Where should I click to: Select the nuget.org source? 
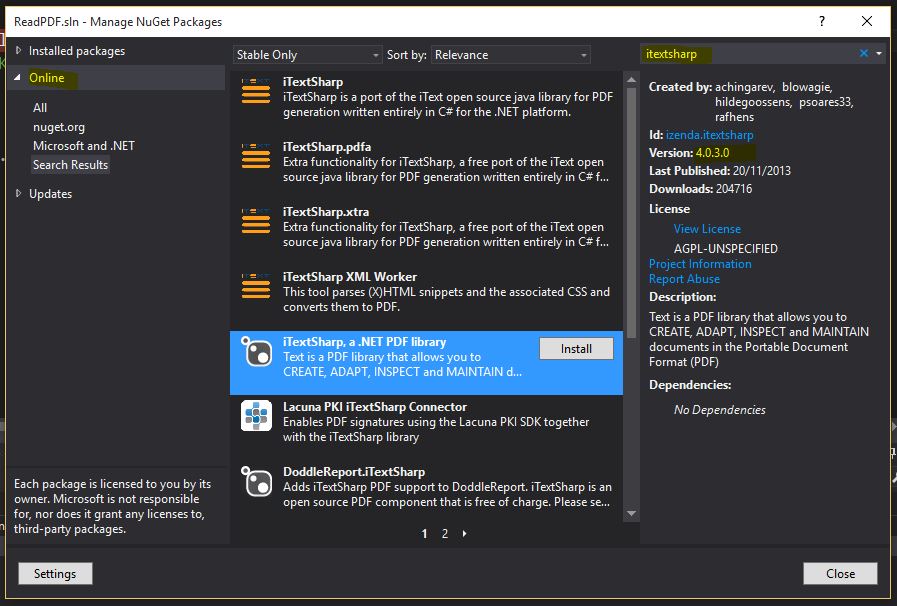coord(59,127)
